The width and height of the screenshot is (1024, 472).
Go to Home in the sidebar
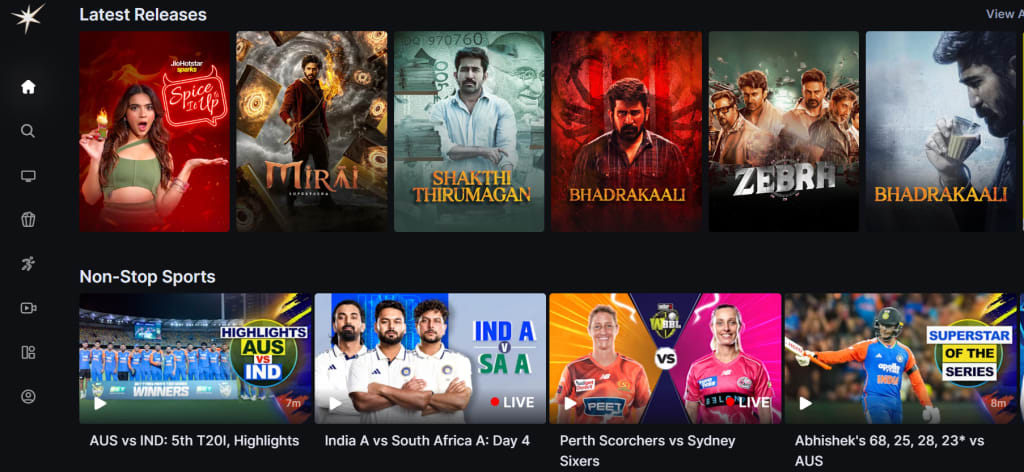(28, 87)
